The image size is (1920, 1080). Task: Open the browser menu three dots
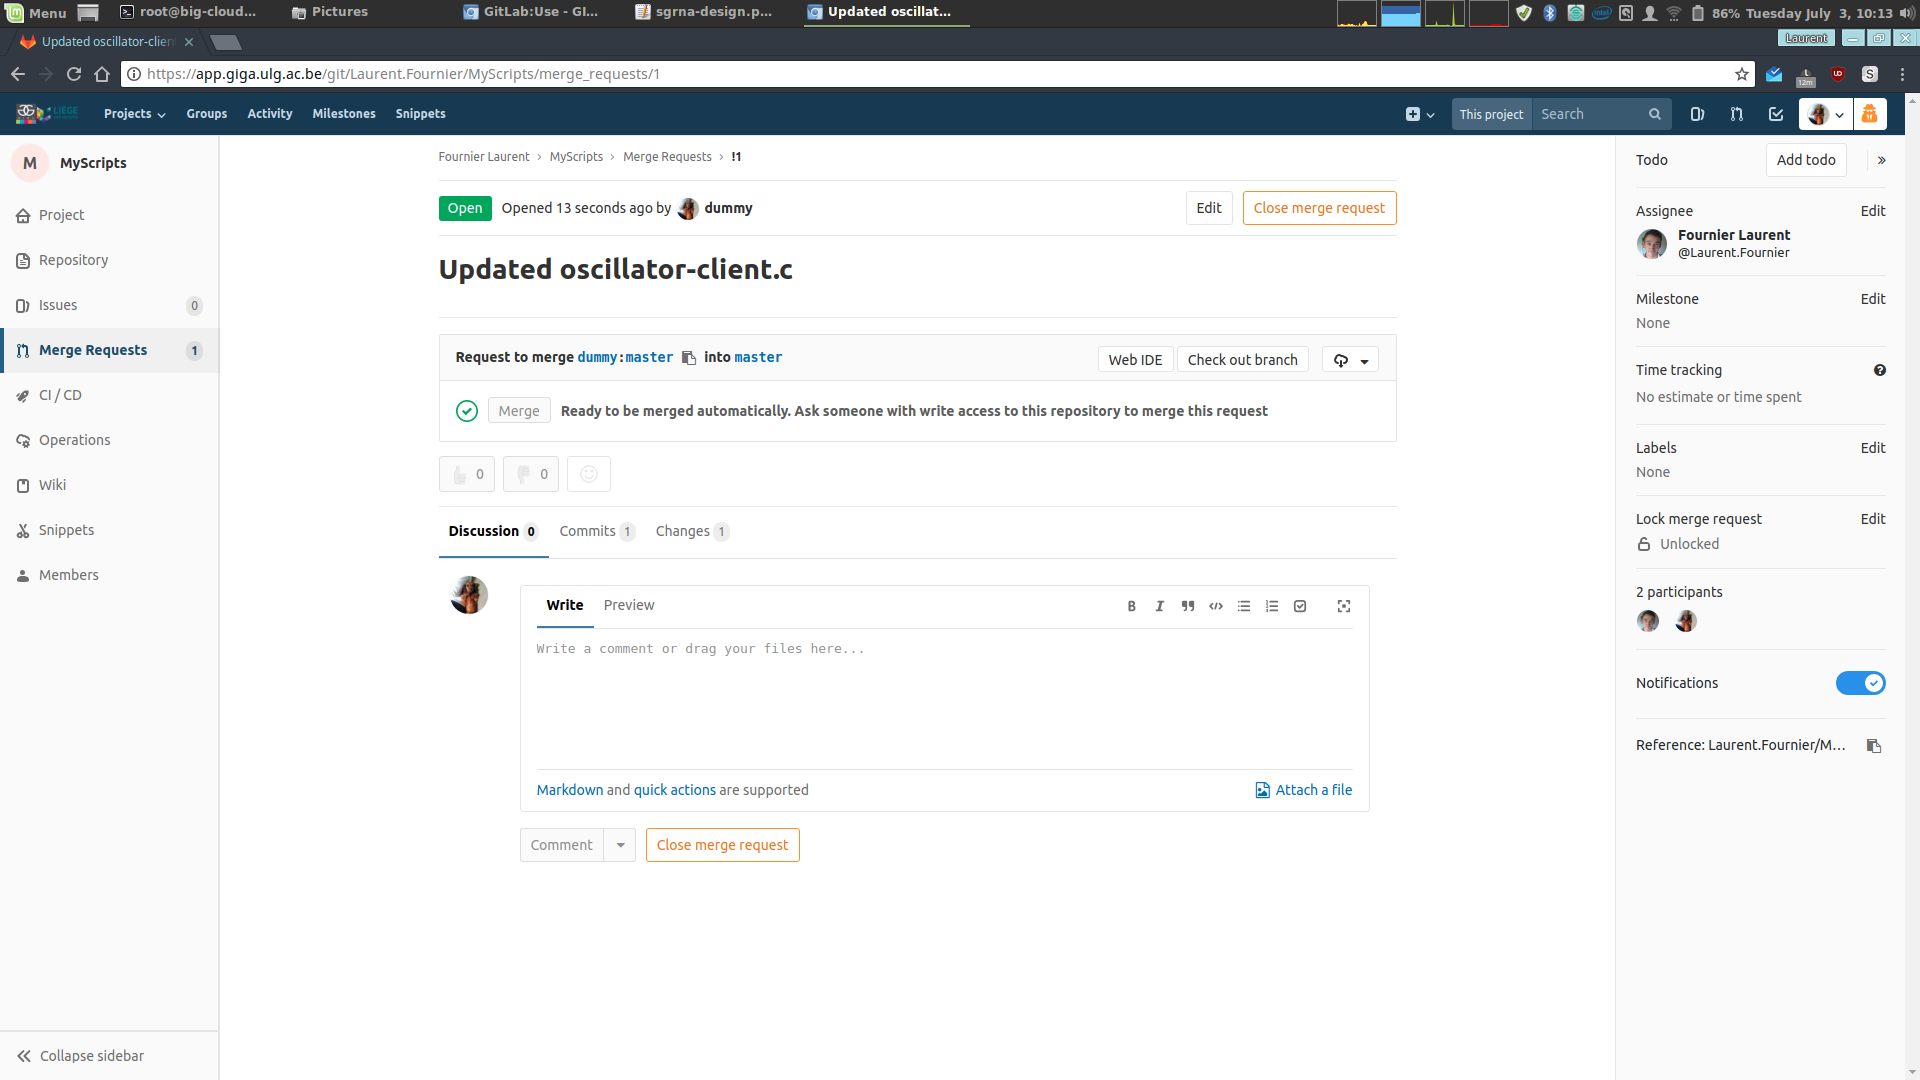pyautogui.click(x=1902, y=74)
